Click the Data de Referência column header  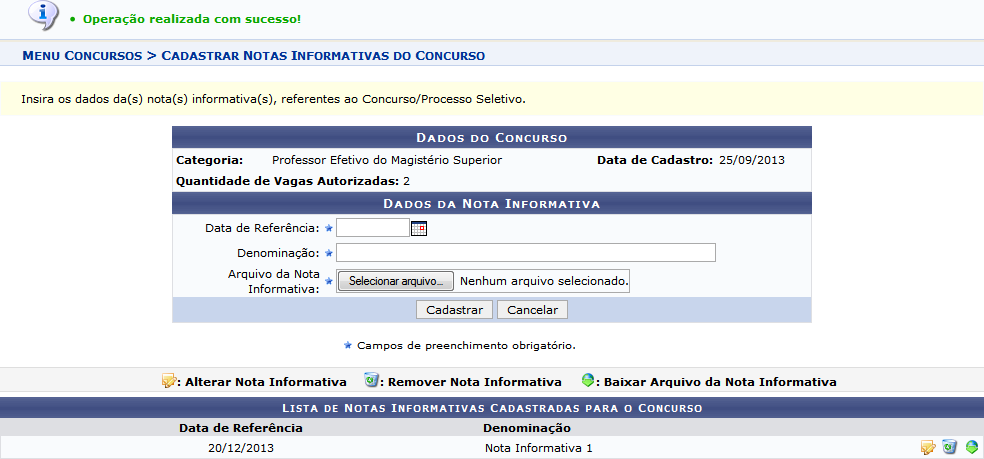pyautogui.click(x=240, y=427)
